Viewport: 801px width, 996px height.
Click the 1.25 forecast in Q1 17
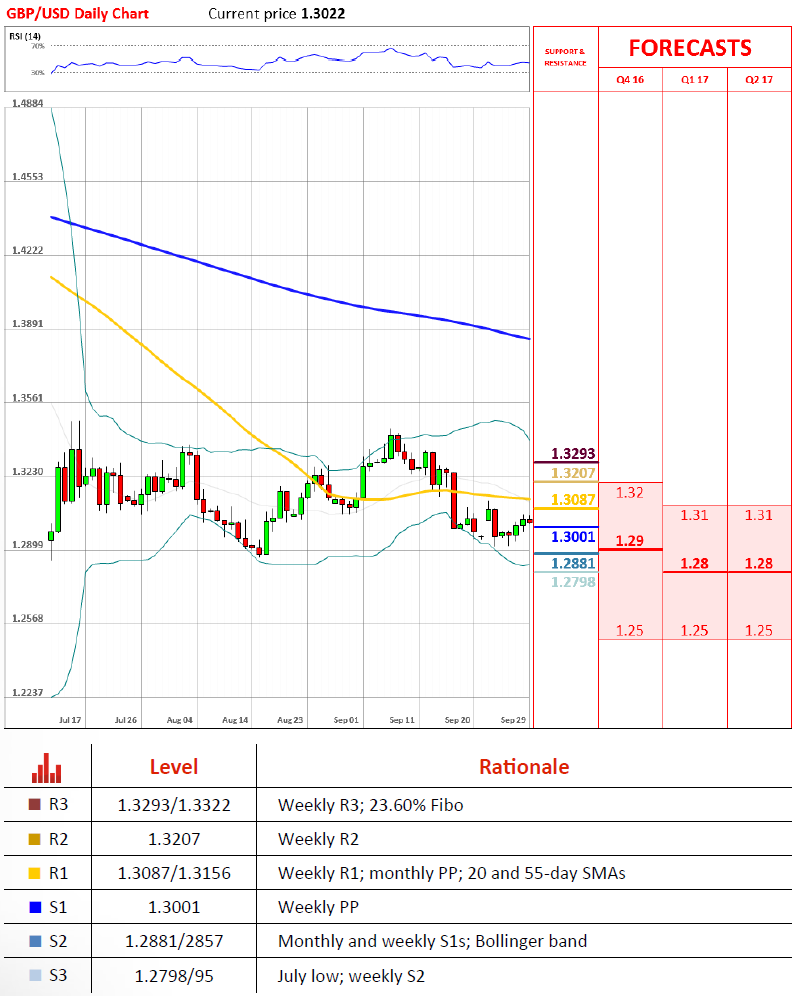click(x=694, y=631)
